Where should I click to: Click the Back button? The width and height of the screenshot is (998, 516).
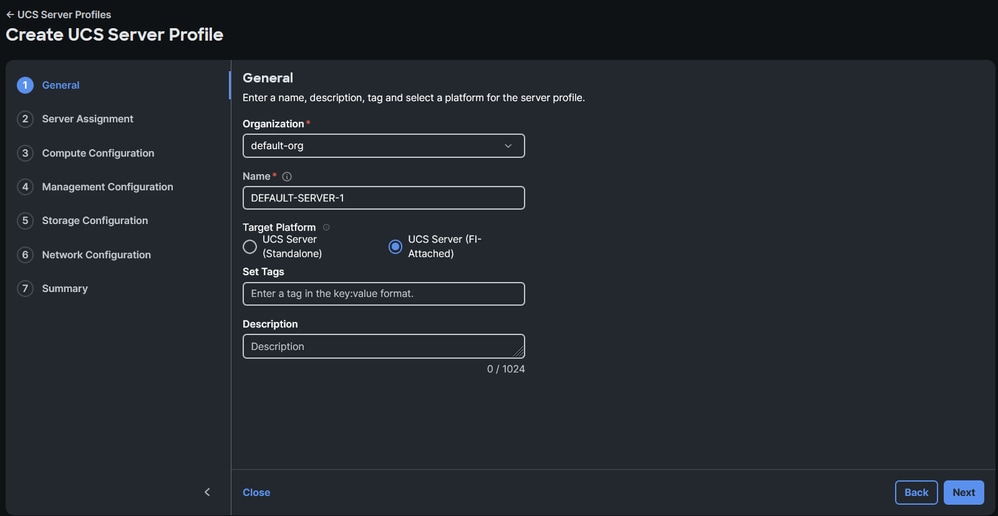point(917,492)
